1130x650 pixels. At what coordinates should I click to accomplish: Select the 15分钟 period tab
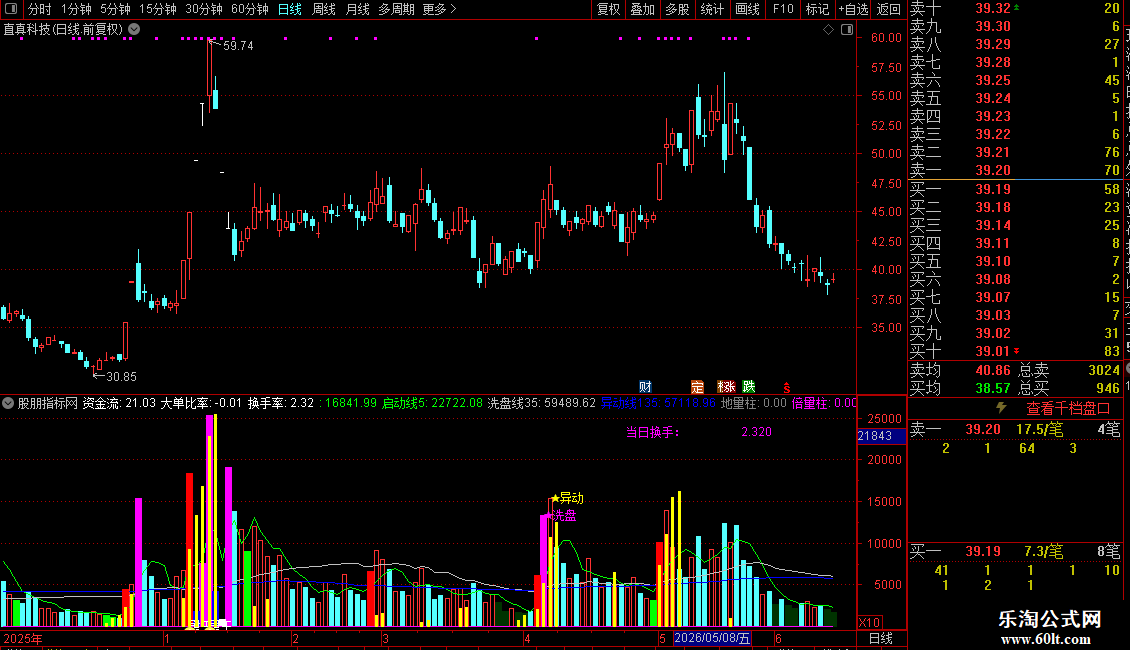[x=158, y=9]
